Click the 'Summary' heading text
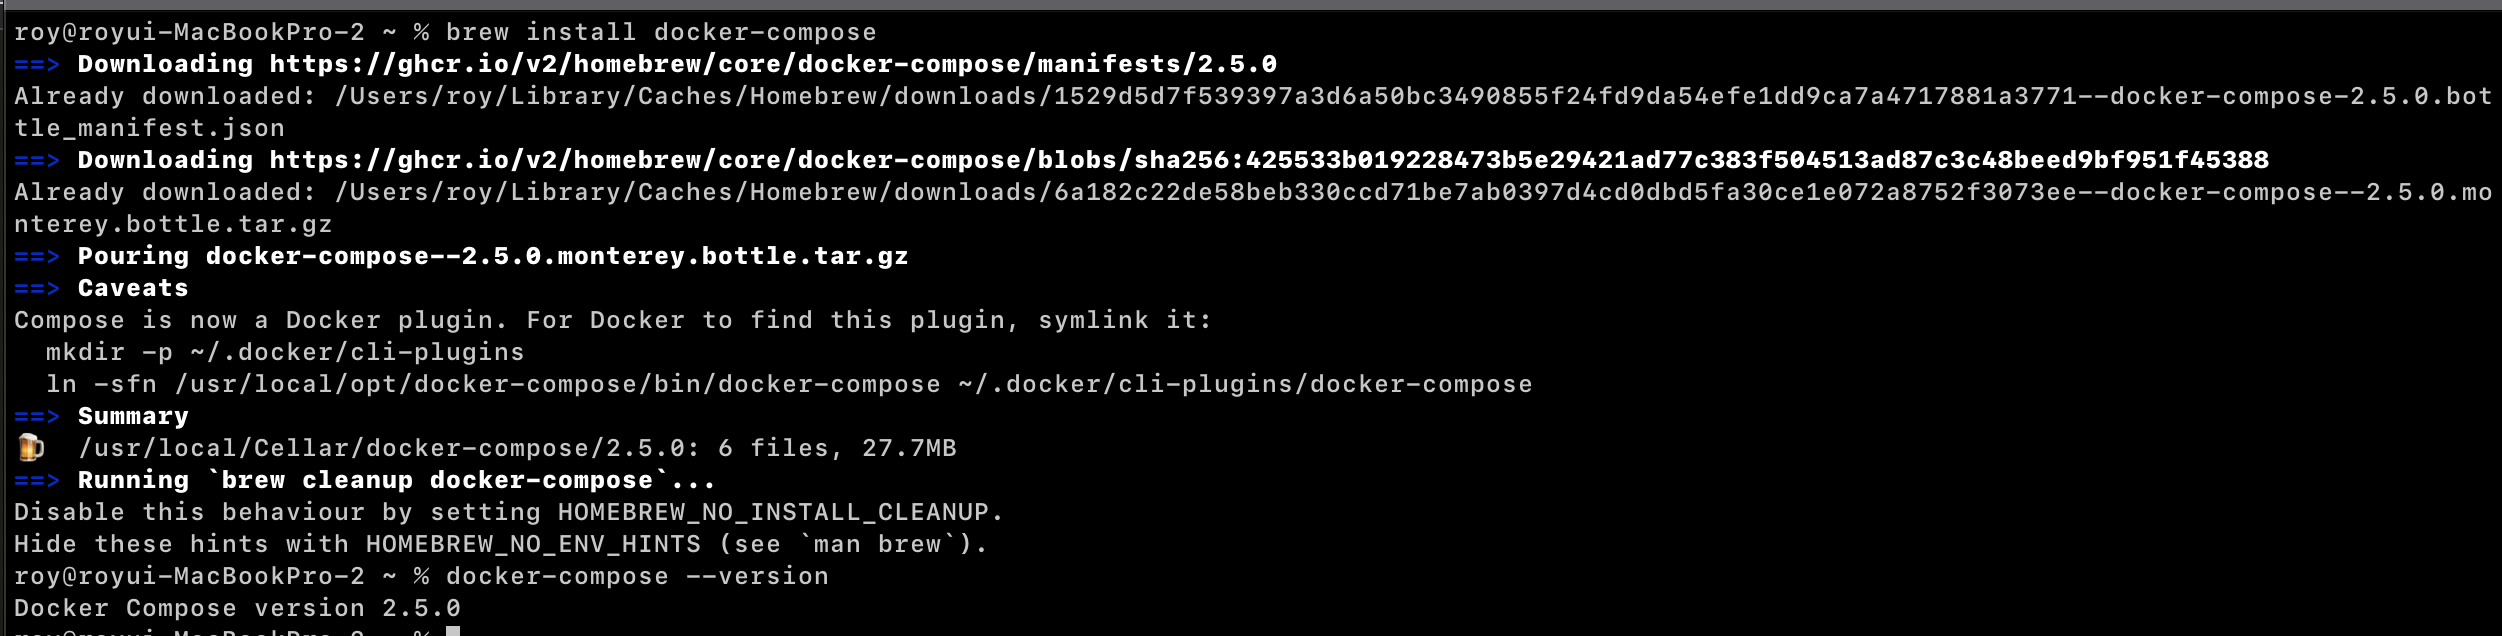This screenshot has width=2502, height=636. click(x=133, y=417)
